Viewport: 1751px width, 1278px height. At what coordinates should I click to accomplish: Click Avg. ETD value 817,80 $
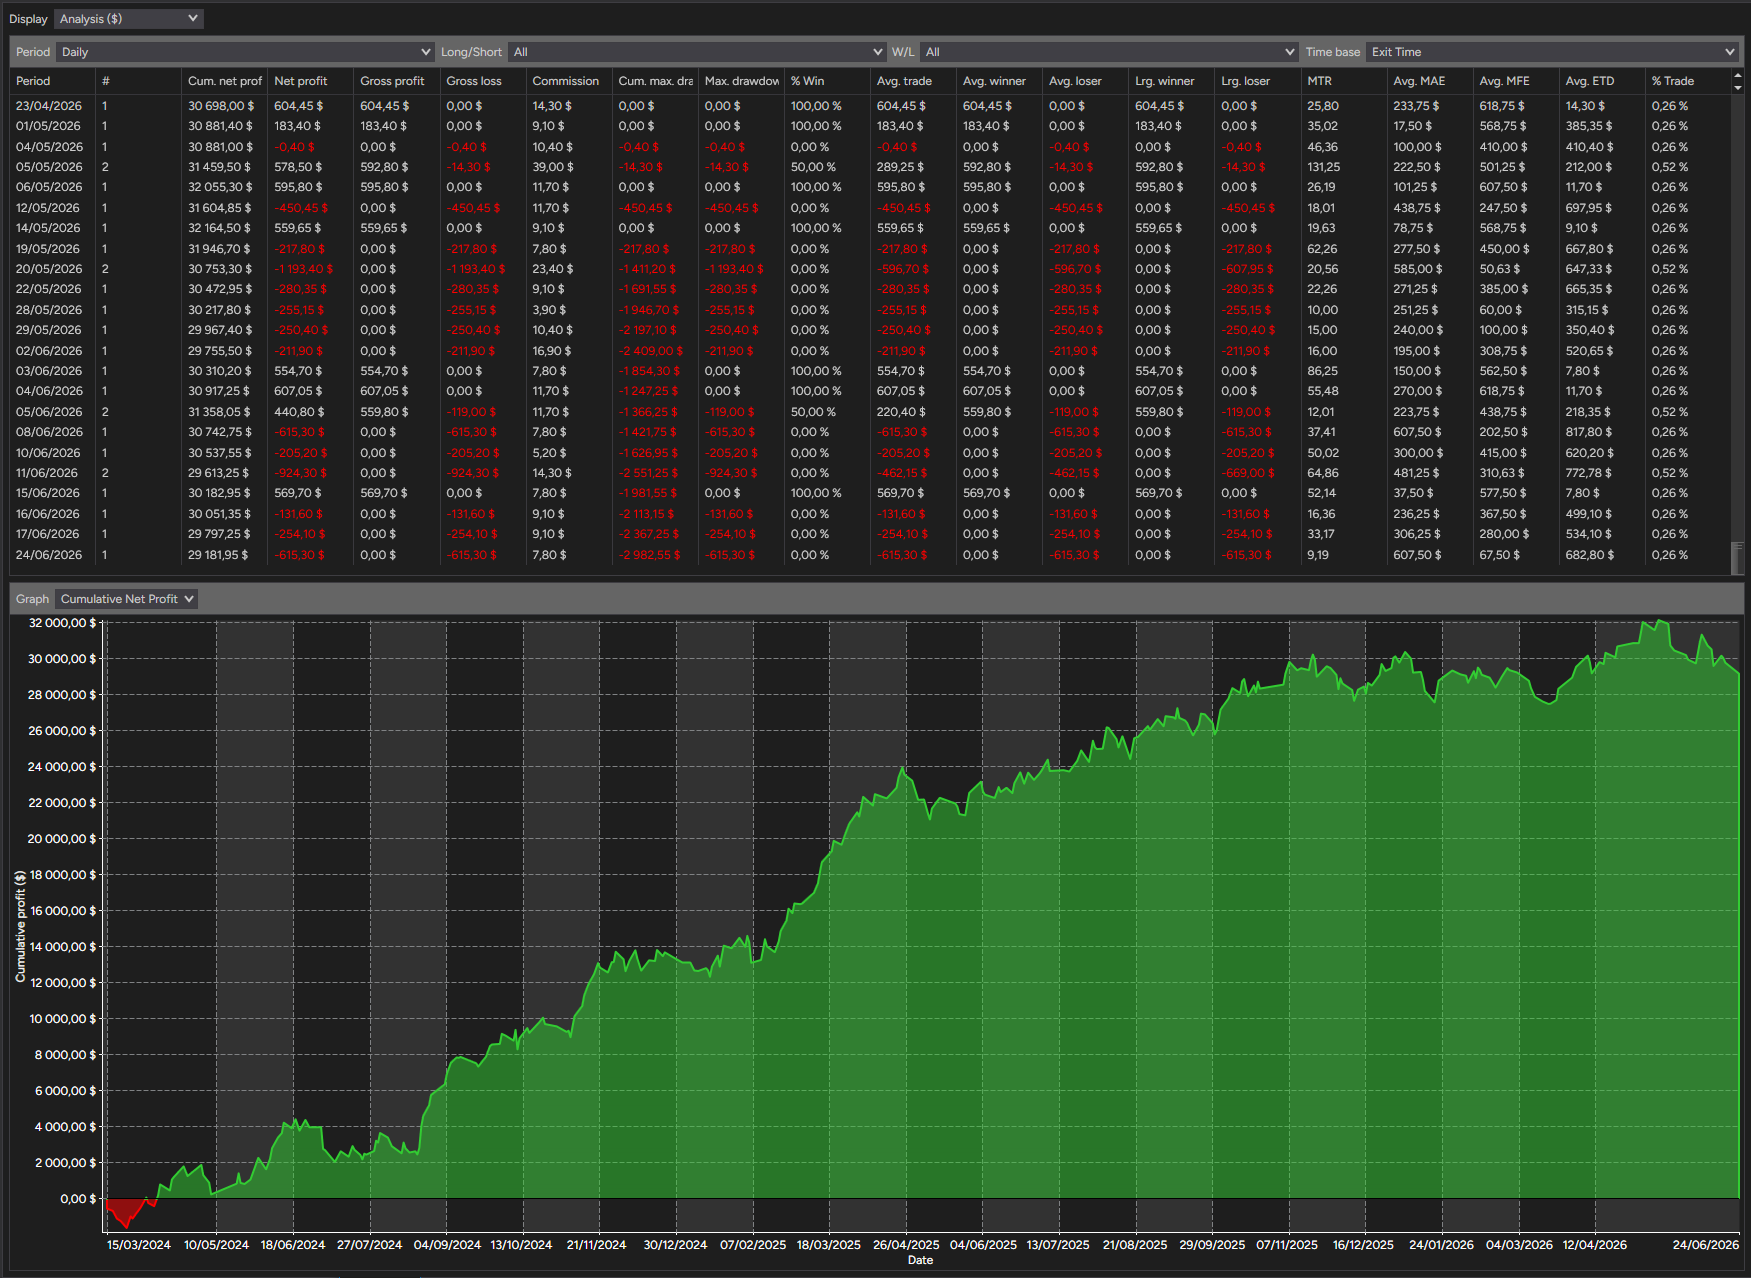[1590, 432]
